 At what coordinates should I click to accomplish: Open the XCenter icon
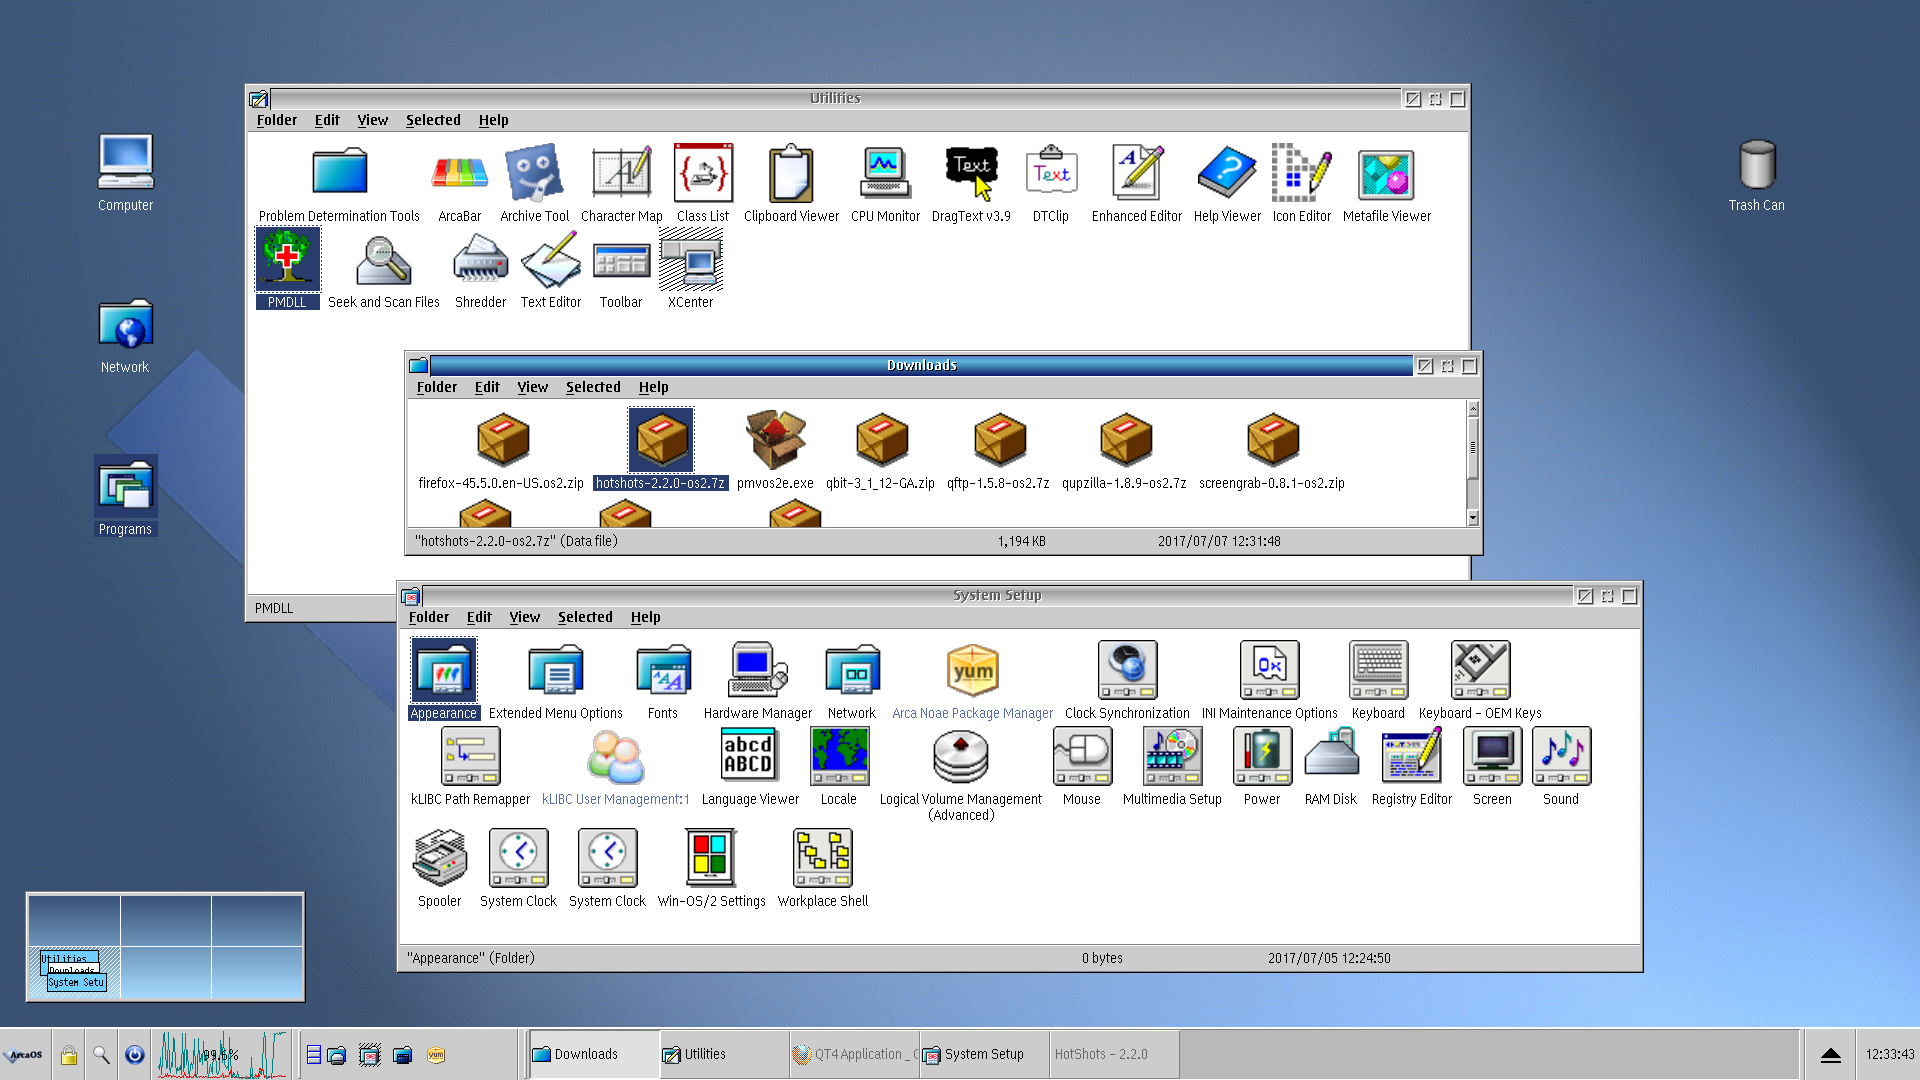pos(690,260)
